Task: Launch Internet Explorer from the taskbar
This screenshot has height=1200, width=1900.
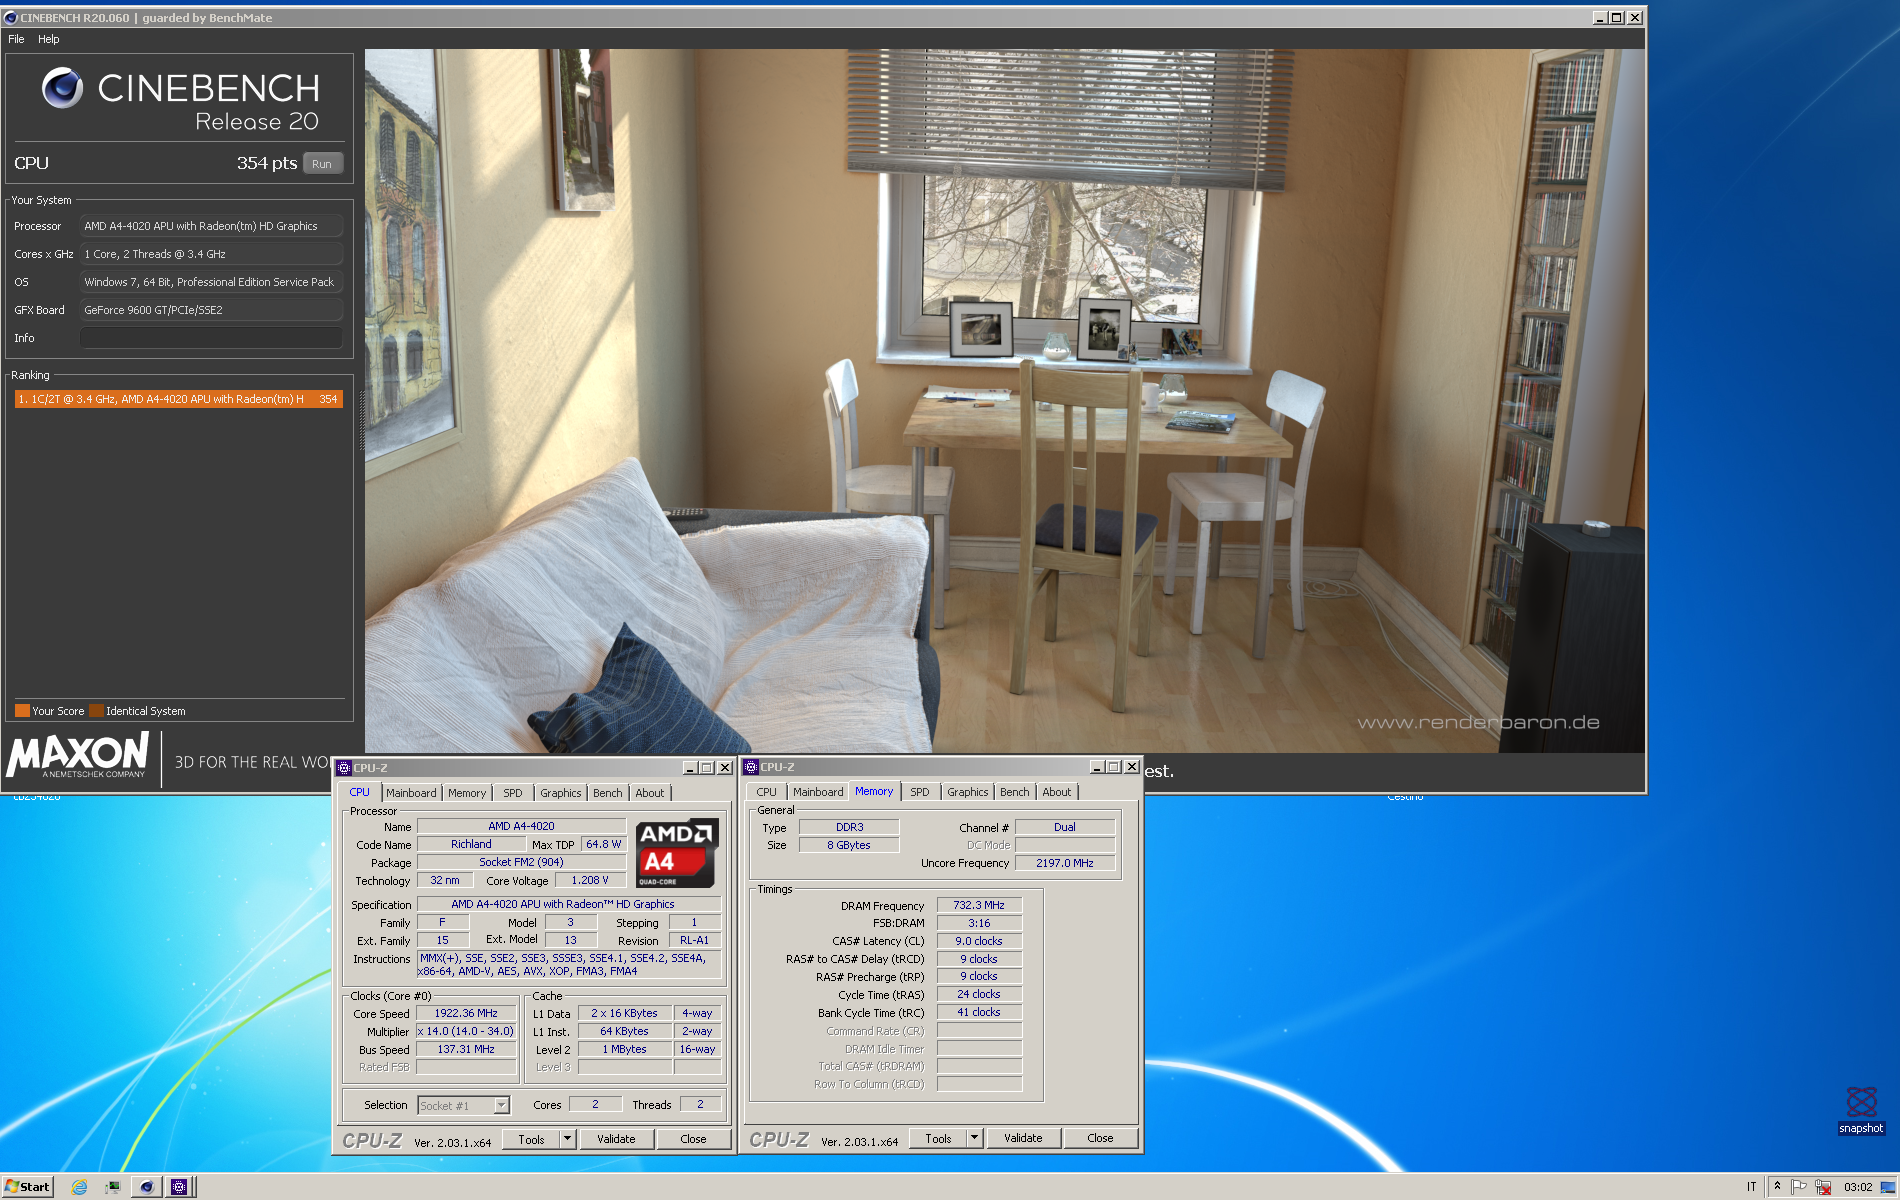Action: (79, 1187)
